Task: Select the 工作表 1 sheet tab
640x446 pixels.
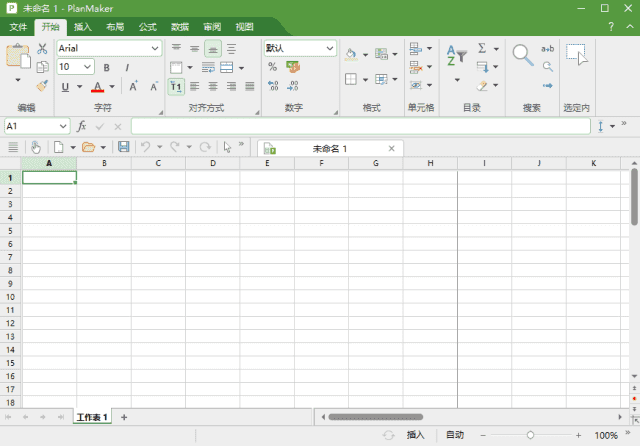Action: tap(92, 417)
